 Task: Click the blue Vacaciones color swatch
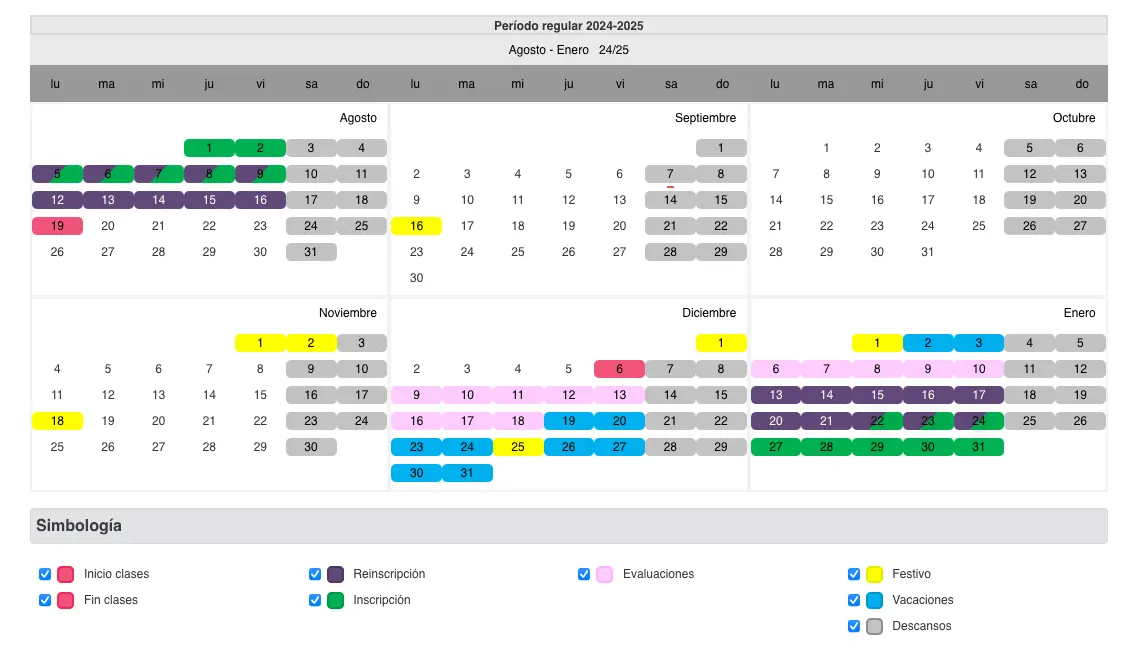coord(875,600)
